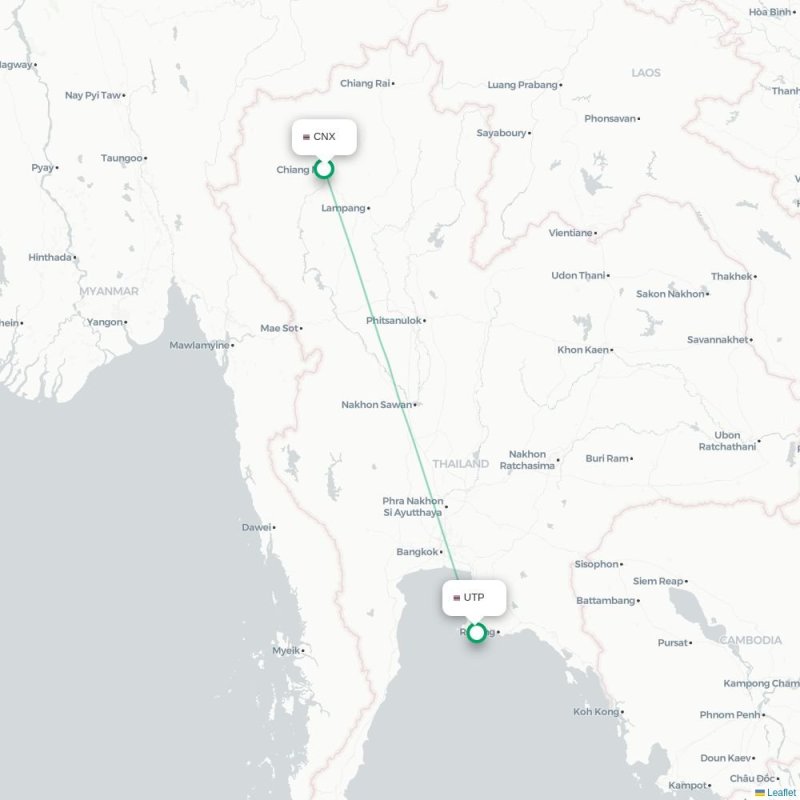Click the Phnom Penh city label

[730, 715]
